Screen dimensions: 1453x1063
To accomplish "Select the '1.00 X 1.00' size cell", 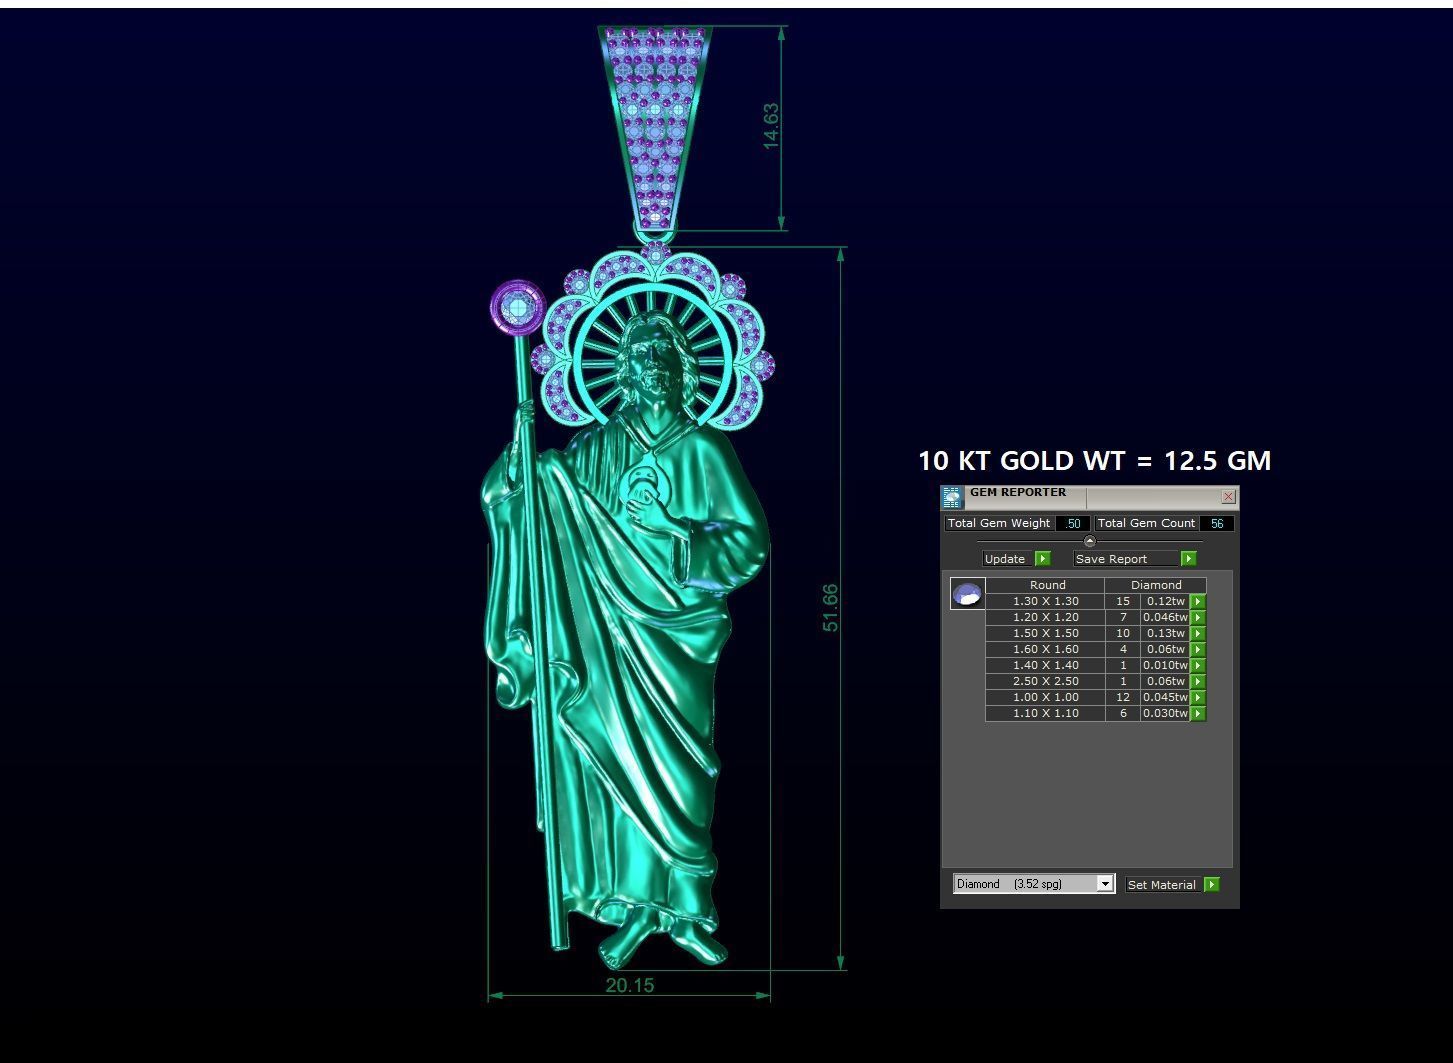I will click(1046, 698).
